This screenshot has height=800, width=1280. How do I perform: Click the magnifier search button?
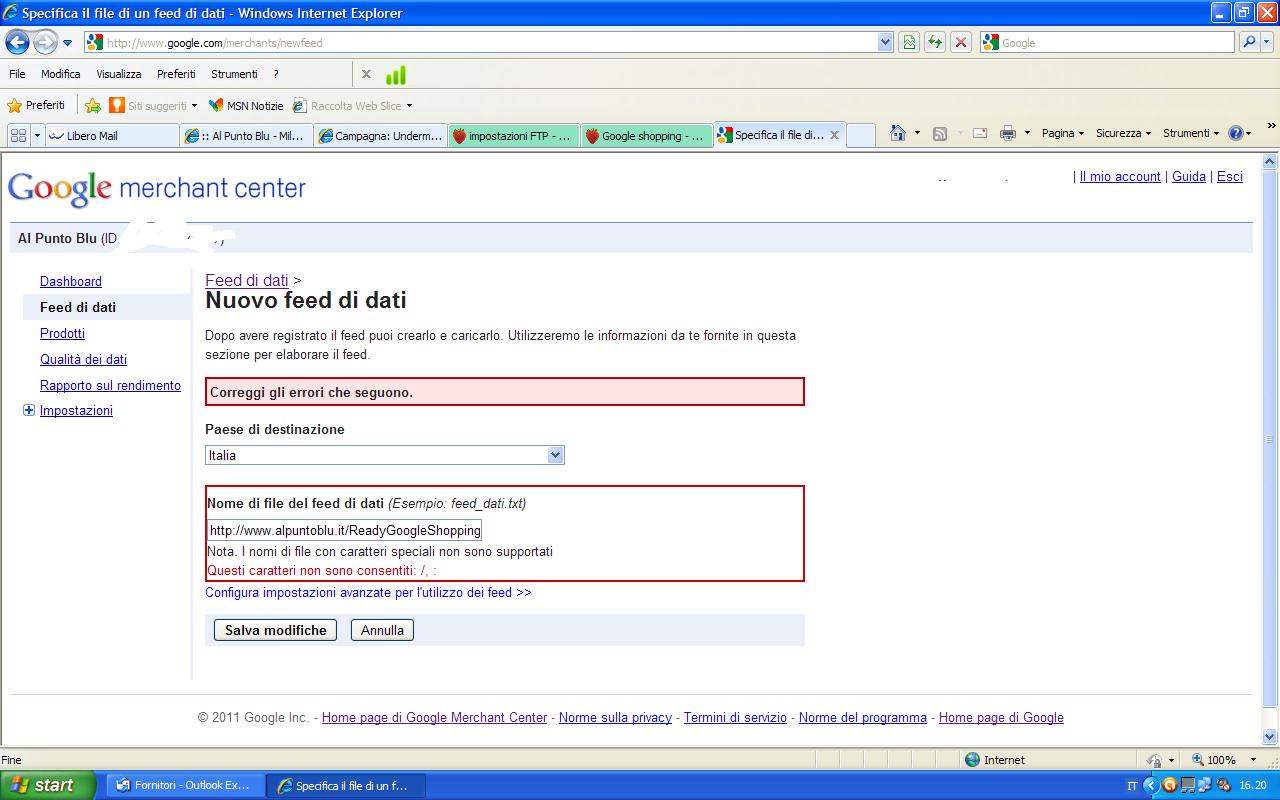coord(1249,43)
